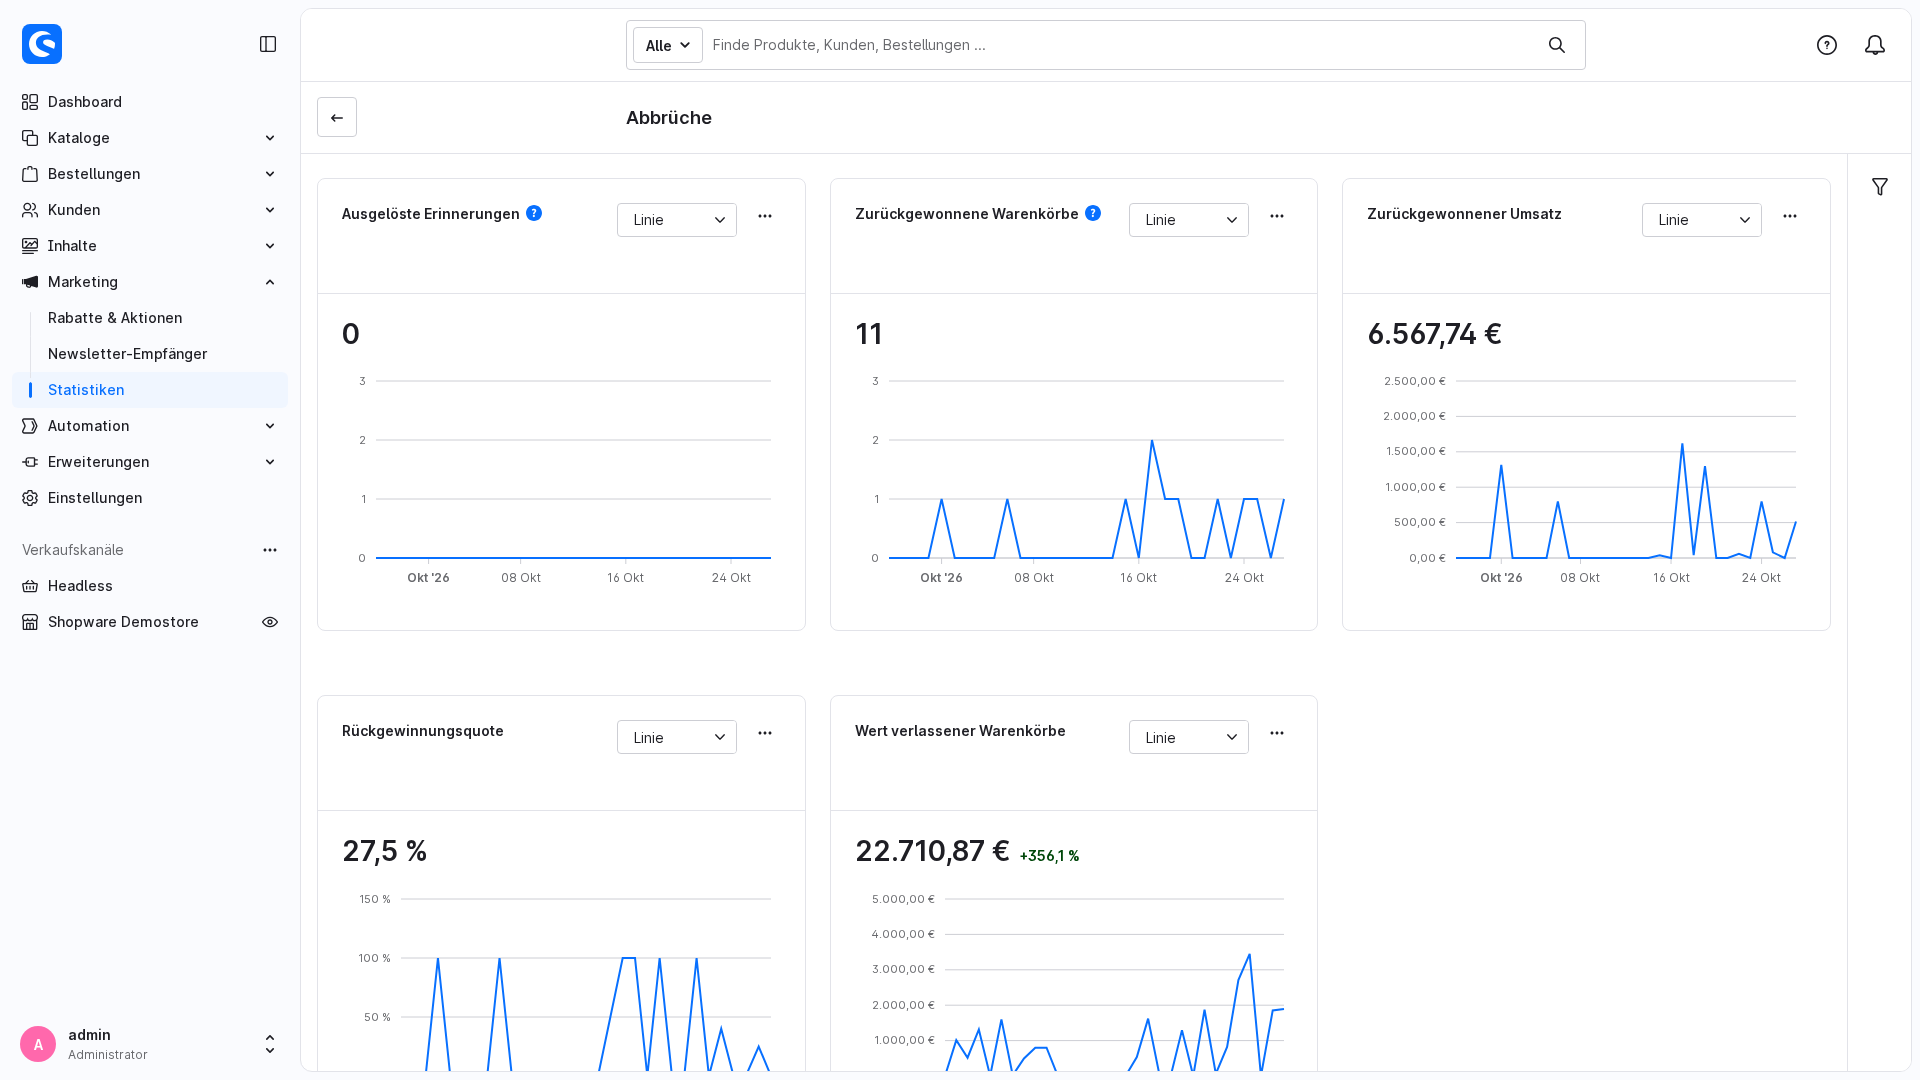Open the notifications bell icon
Screen dimensions: 1920x1080
coord(1875,45)
